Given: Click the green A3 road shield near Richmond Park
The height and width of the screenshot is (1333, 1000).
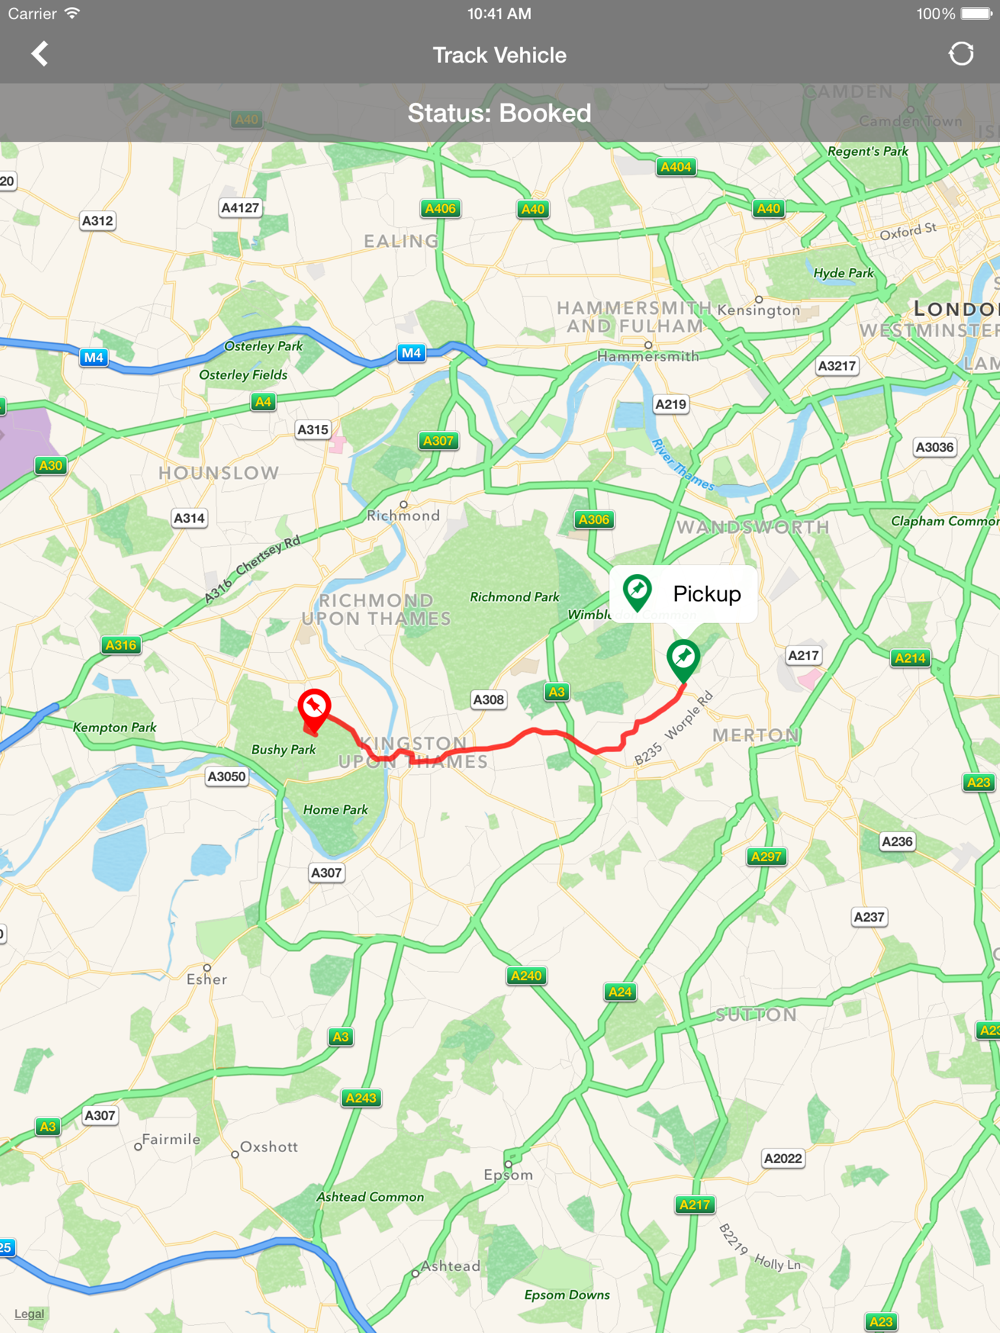Looking at the screenshot, I should click(x=557, y=692).
